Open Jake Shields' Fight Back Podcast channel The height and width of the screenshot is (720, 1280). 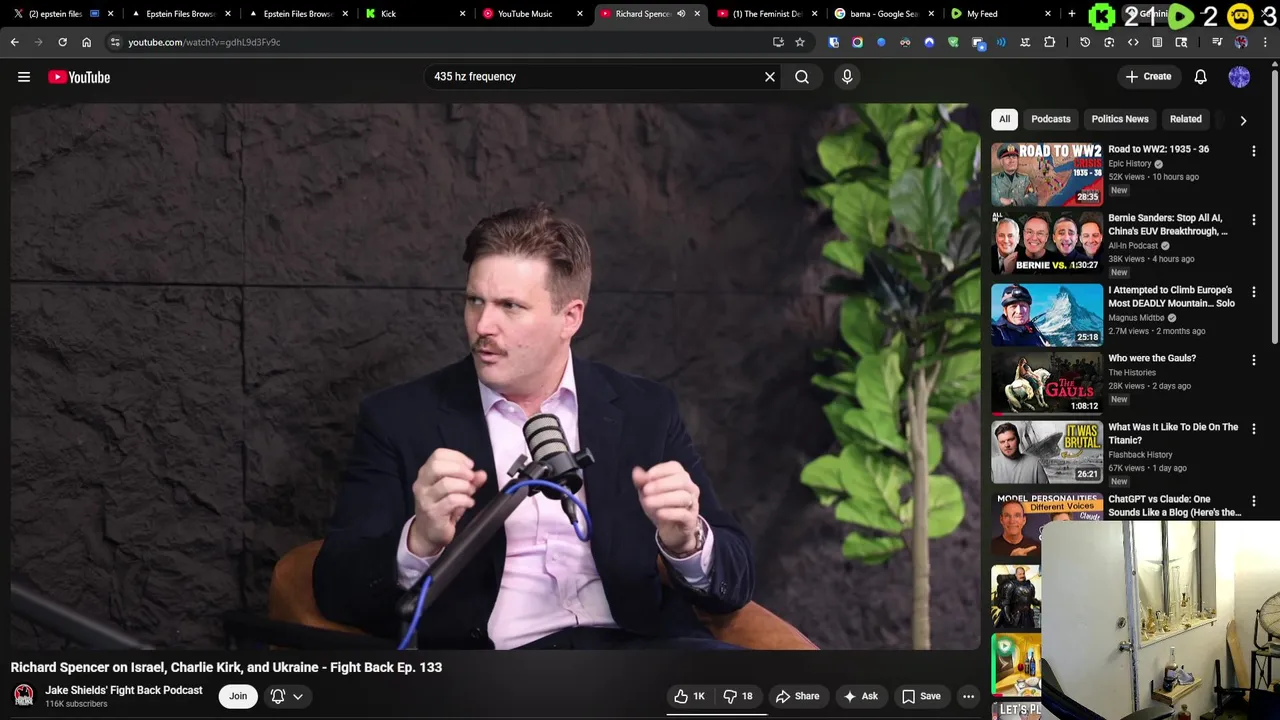pyautogui.click(x=123, y=690)
